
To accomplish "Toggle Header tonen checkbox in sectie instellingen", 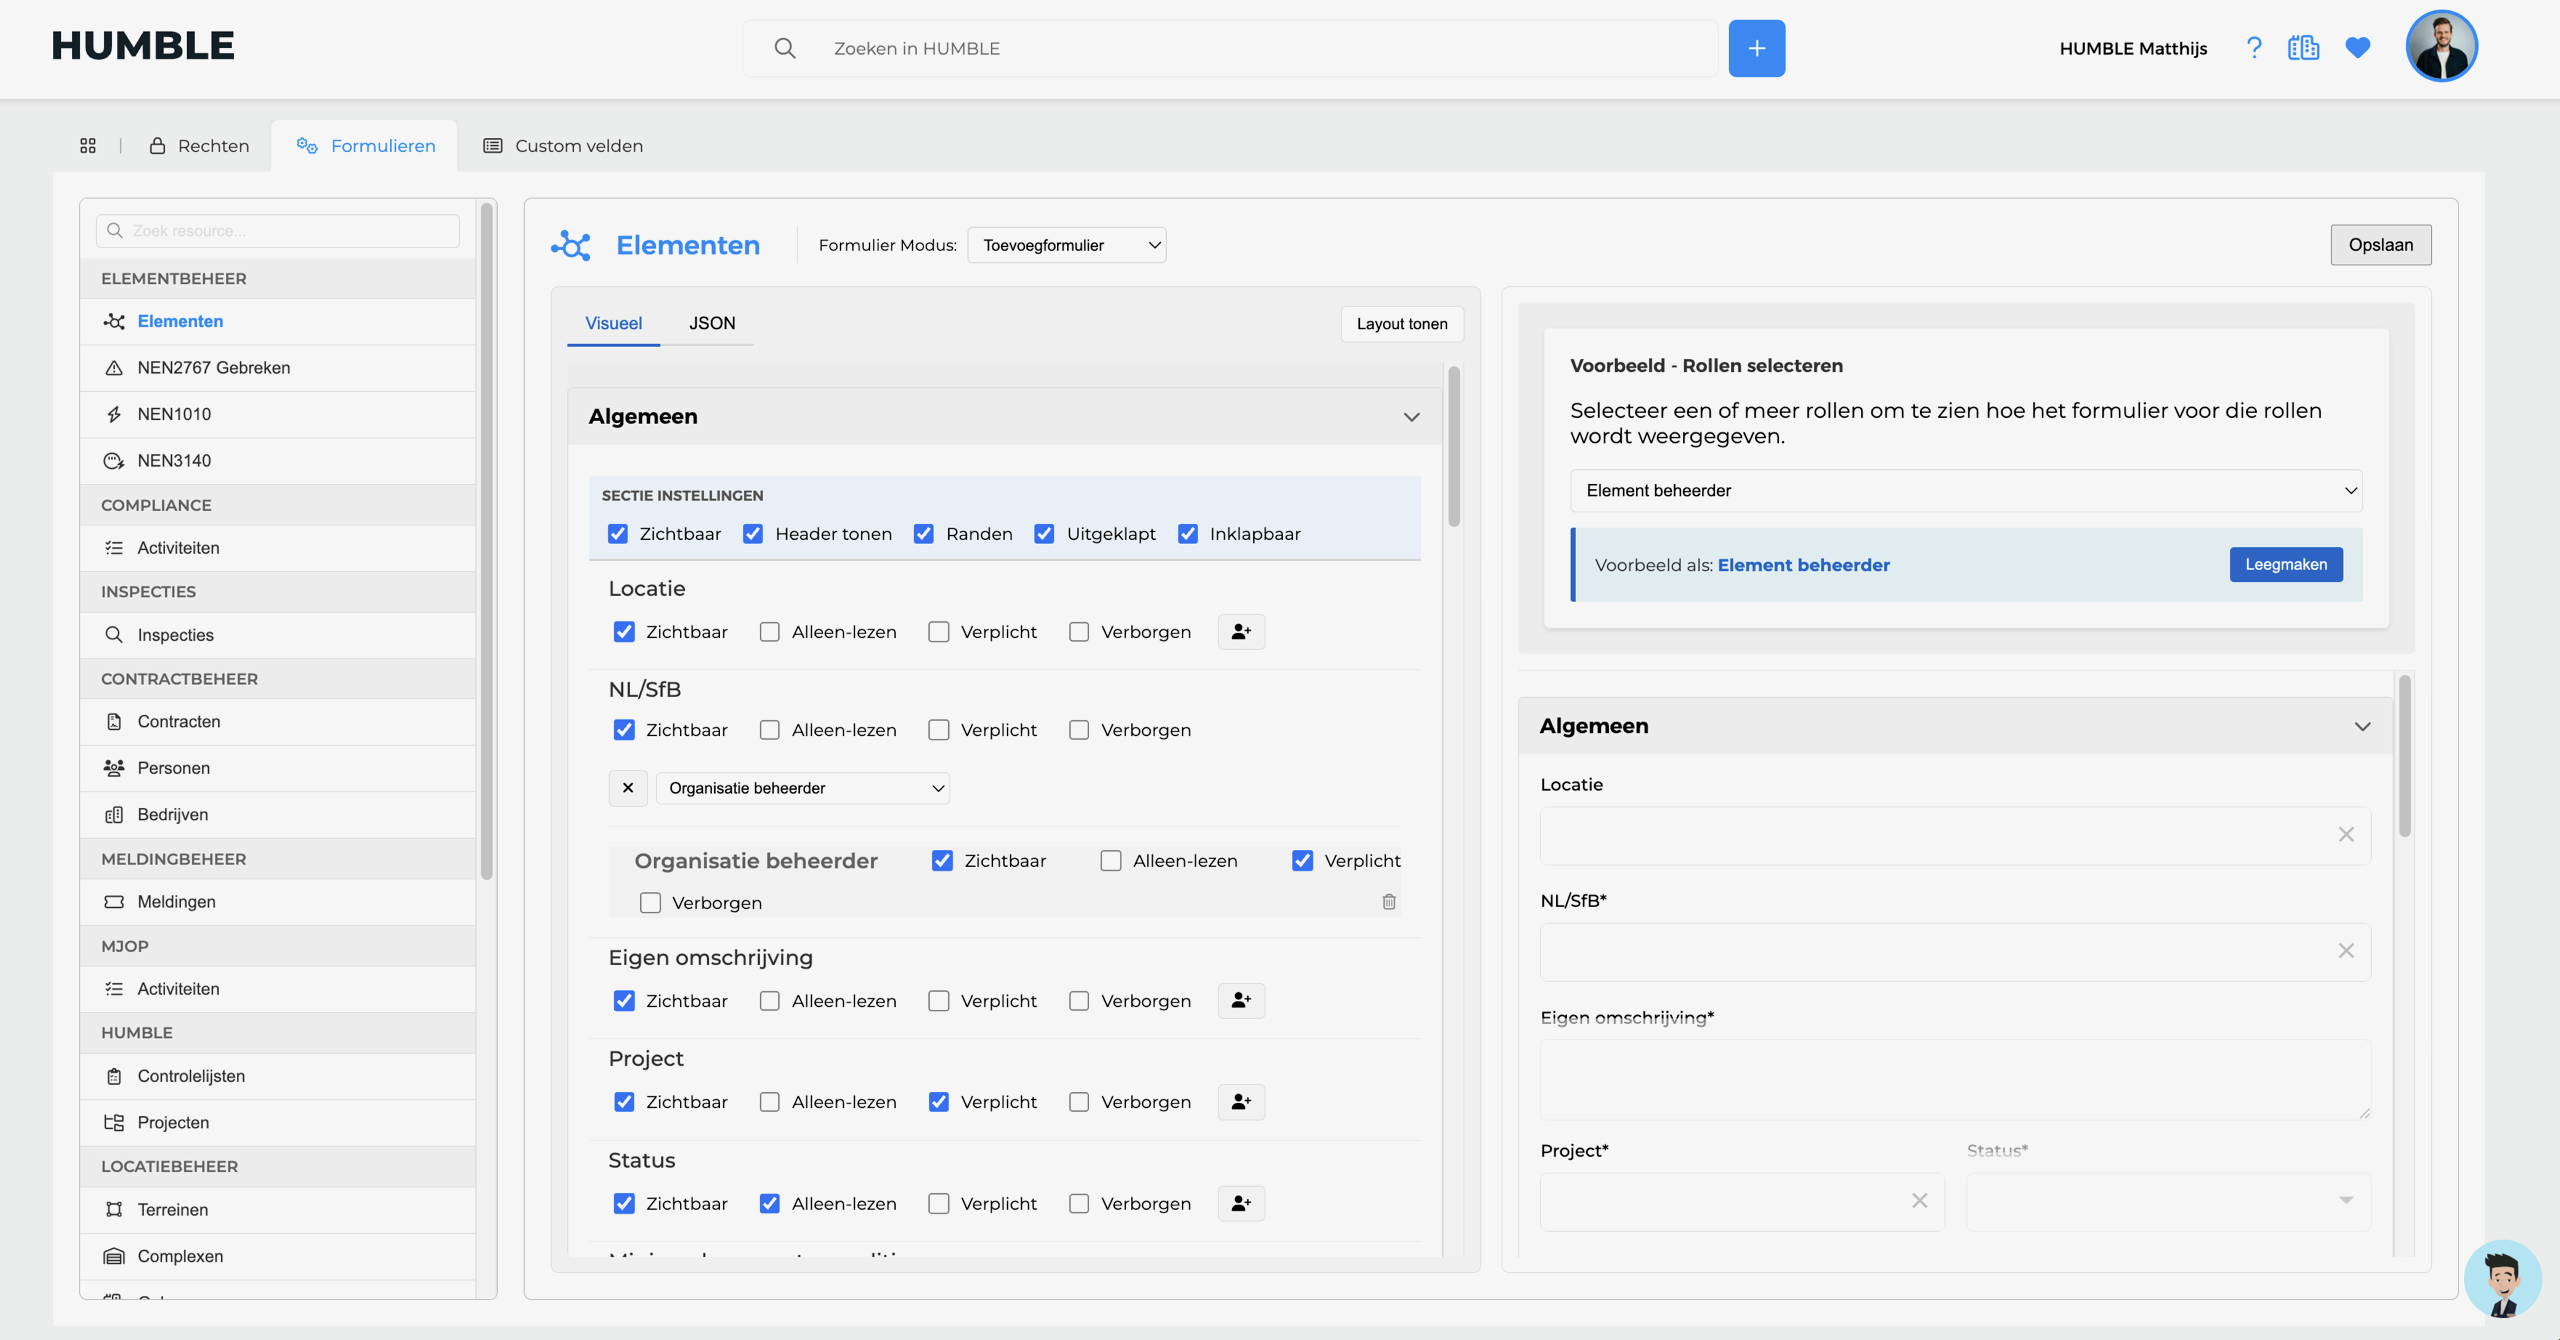I will (x=753, y=534).
